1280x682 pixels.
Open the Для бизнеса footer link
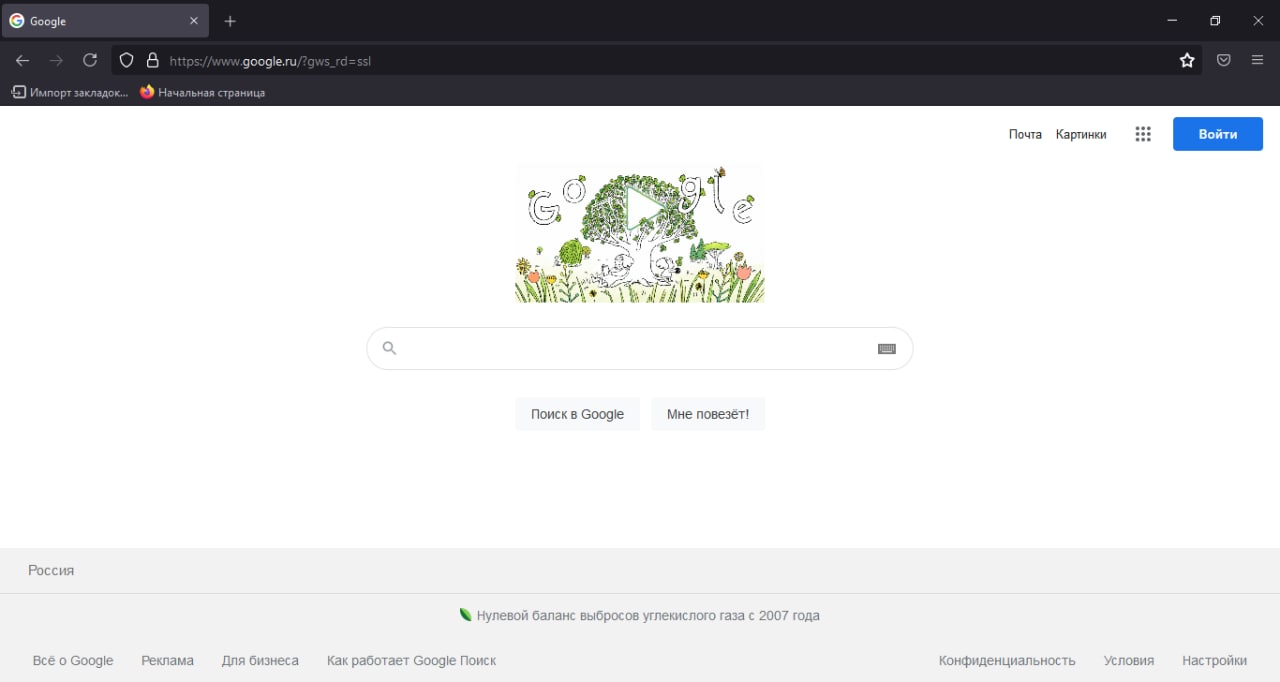point(260,660)
